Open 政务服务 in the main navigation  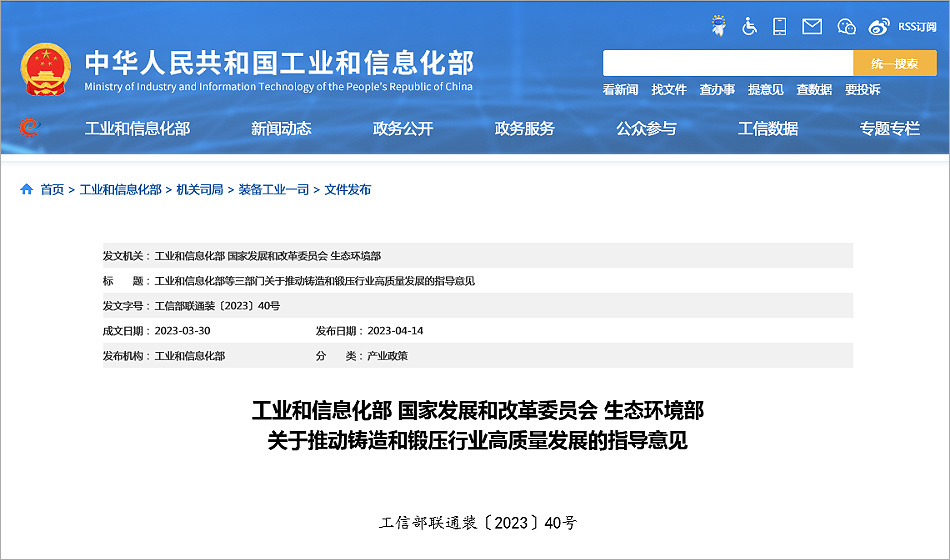pyautogui.click(x=525, y=128)
